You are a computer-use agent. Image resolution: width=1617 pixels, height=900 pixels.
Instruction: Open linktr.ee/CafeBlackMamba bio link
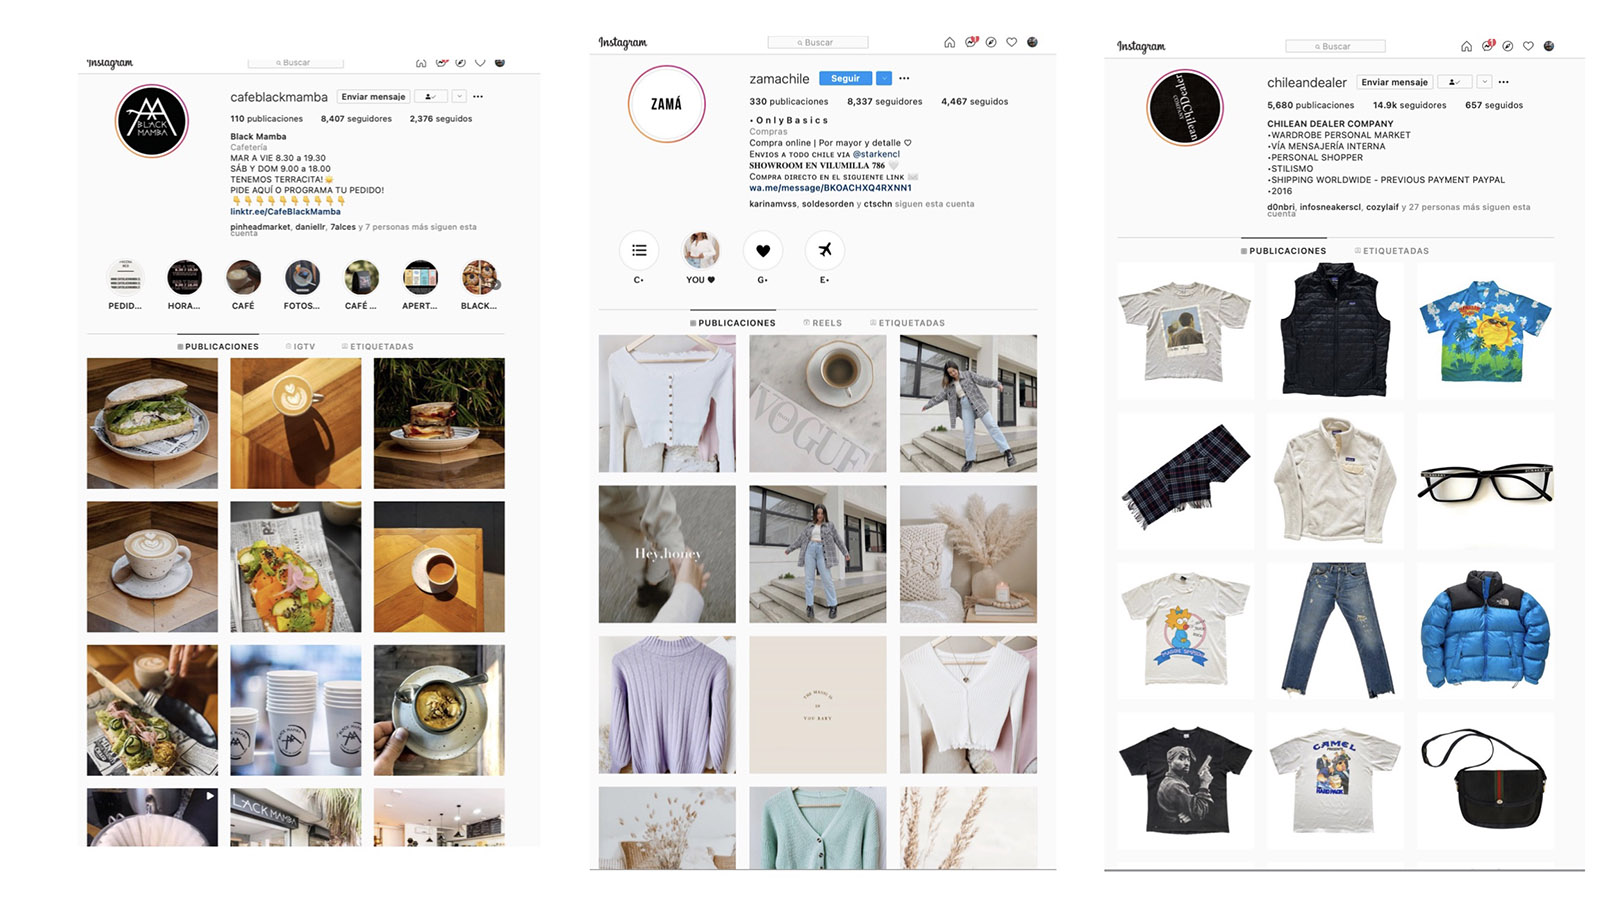(x=285, y=212)
